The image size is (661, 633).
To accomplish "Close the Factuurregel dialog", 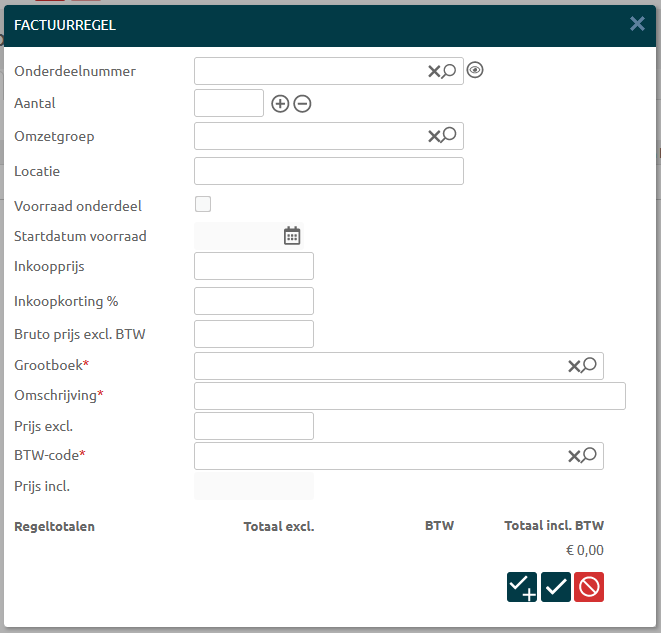I will click(x=637, y=24).
